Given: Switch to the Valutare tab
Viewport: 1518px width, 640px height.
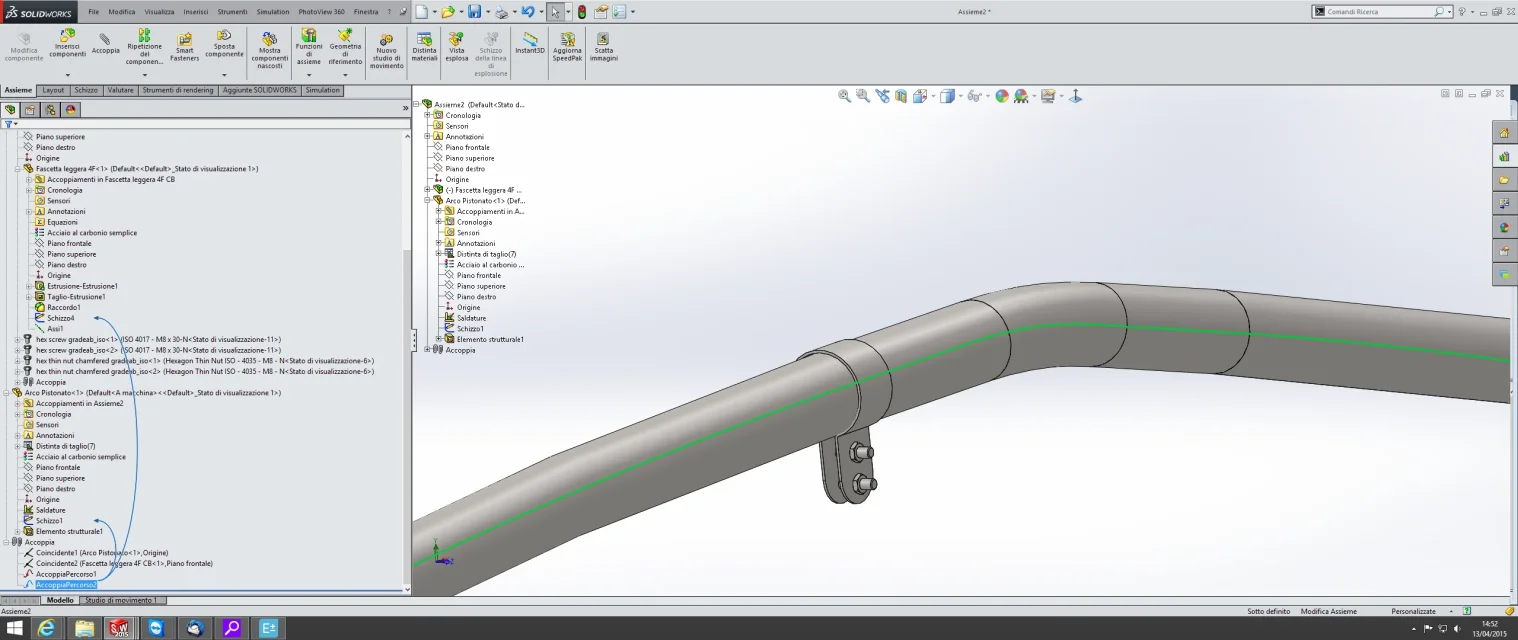Looking at the screenshot, I should (120, 90).
